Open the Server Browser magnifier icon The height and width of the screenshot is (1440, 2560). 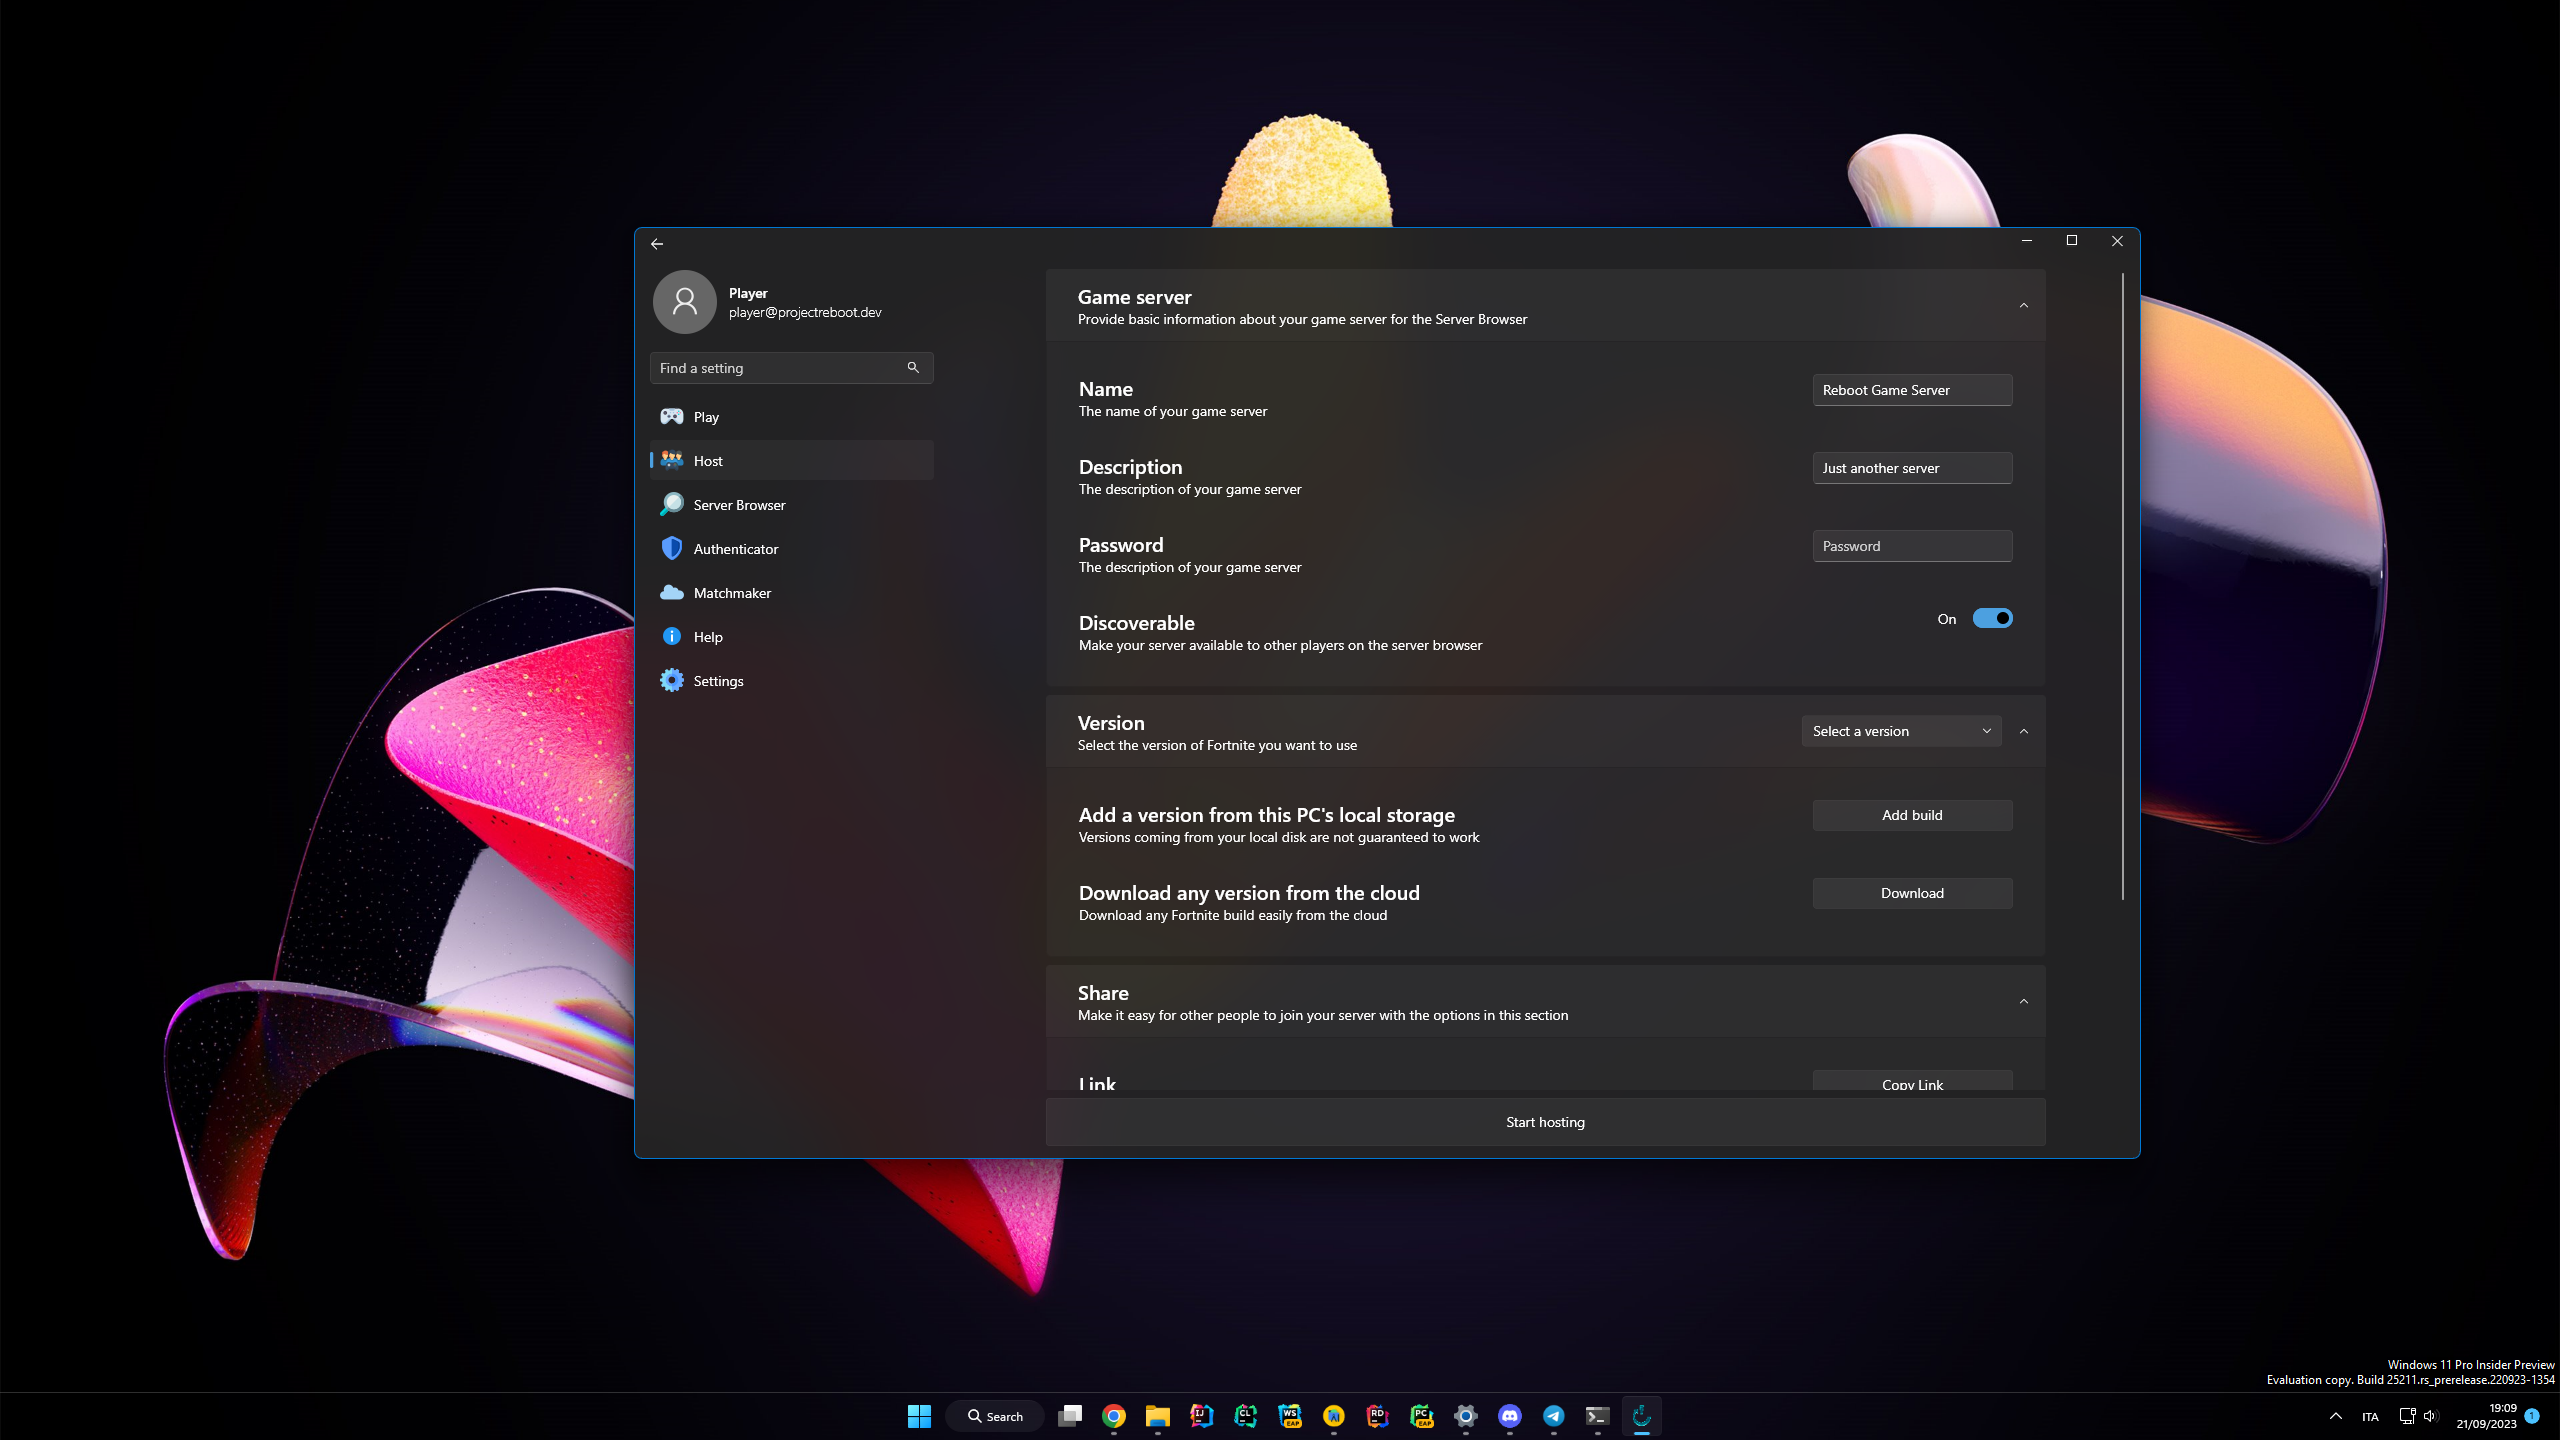click(672, 504)
